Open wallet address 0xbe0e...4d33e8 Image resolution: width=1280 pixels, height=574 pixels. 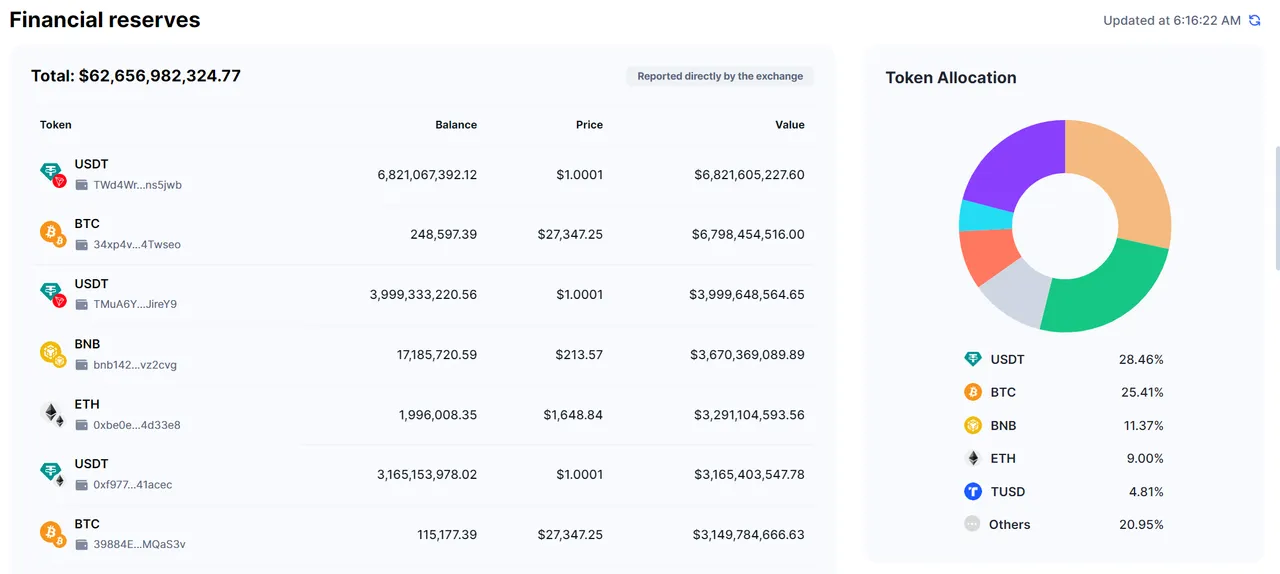[137, 425]
